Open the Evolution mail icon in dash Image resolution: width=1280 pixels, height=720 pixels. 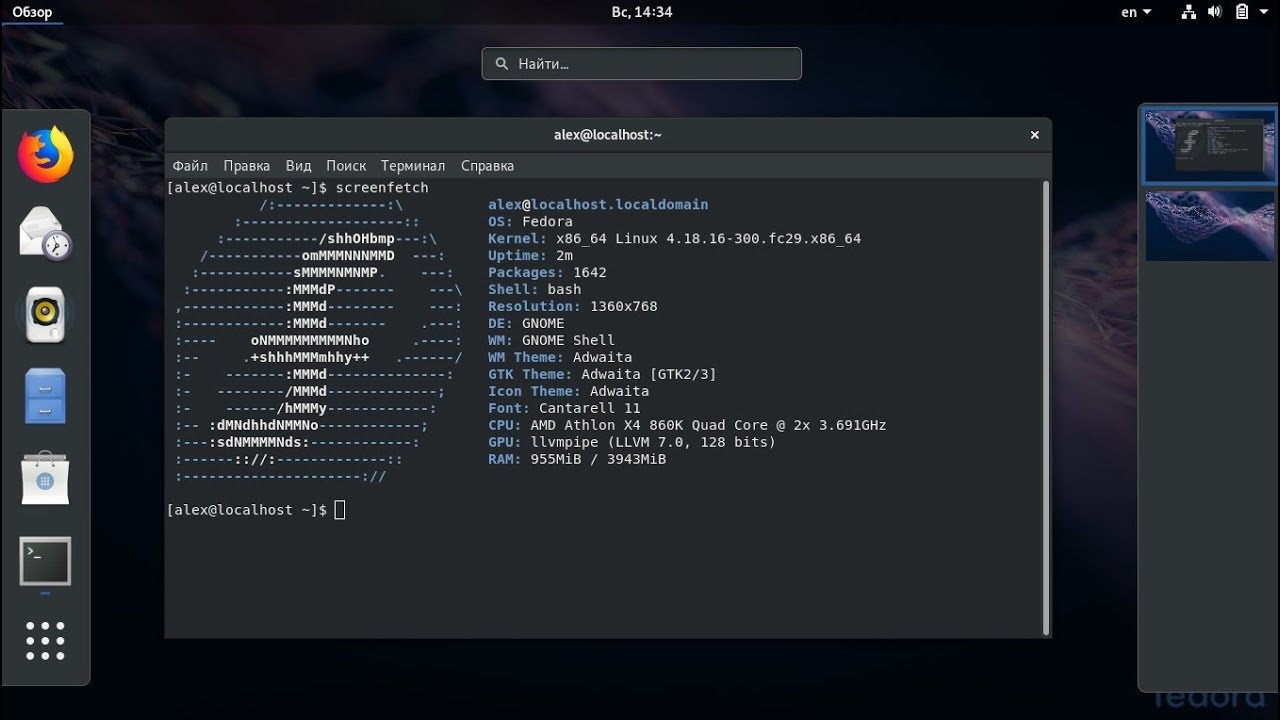[45, 233]
